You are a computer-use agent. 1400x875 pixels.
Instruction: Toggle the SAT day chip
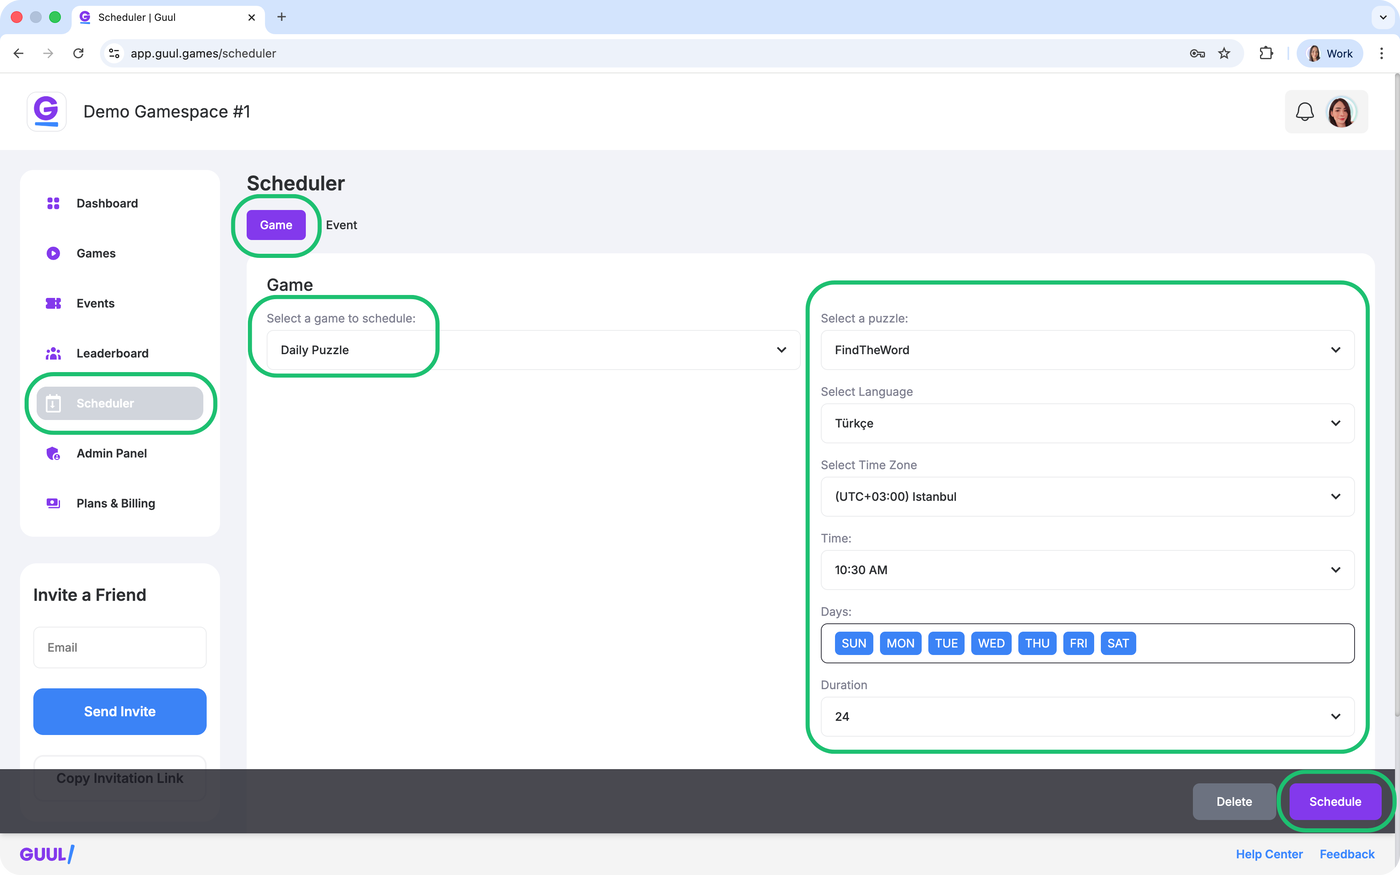click(x=1118, y=643)
